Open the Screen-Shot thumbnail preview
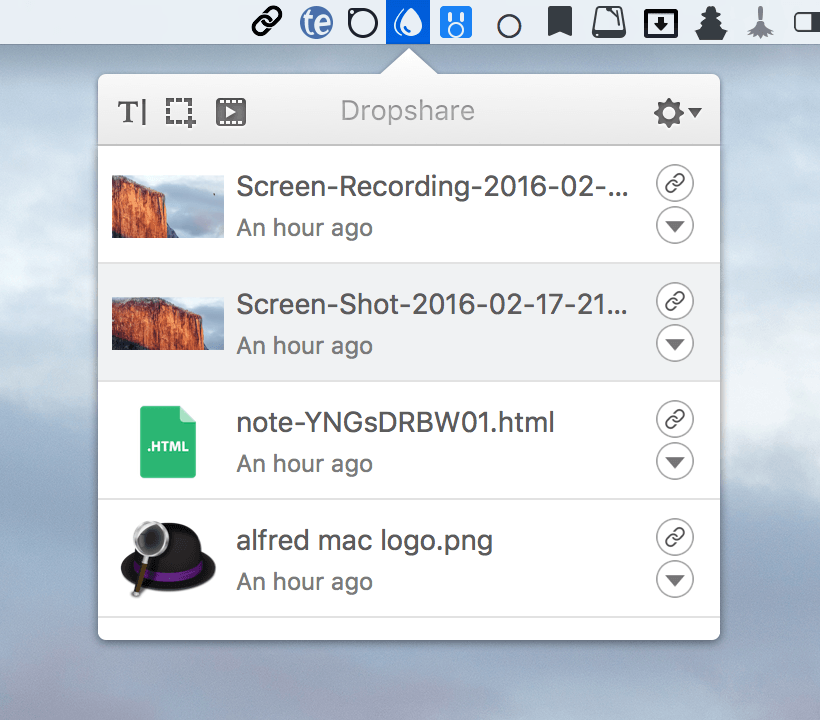The width and height of the screenshot is (820, 720). click(168, 324)
